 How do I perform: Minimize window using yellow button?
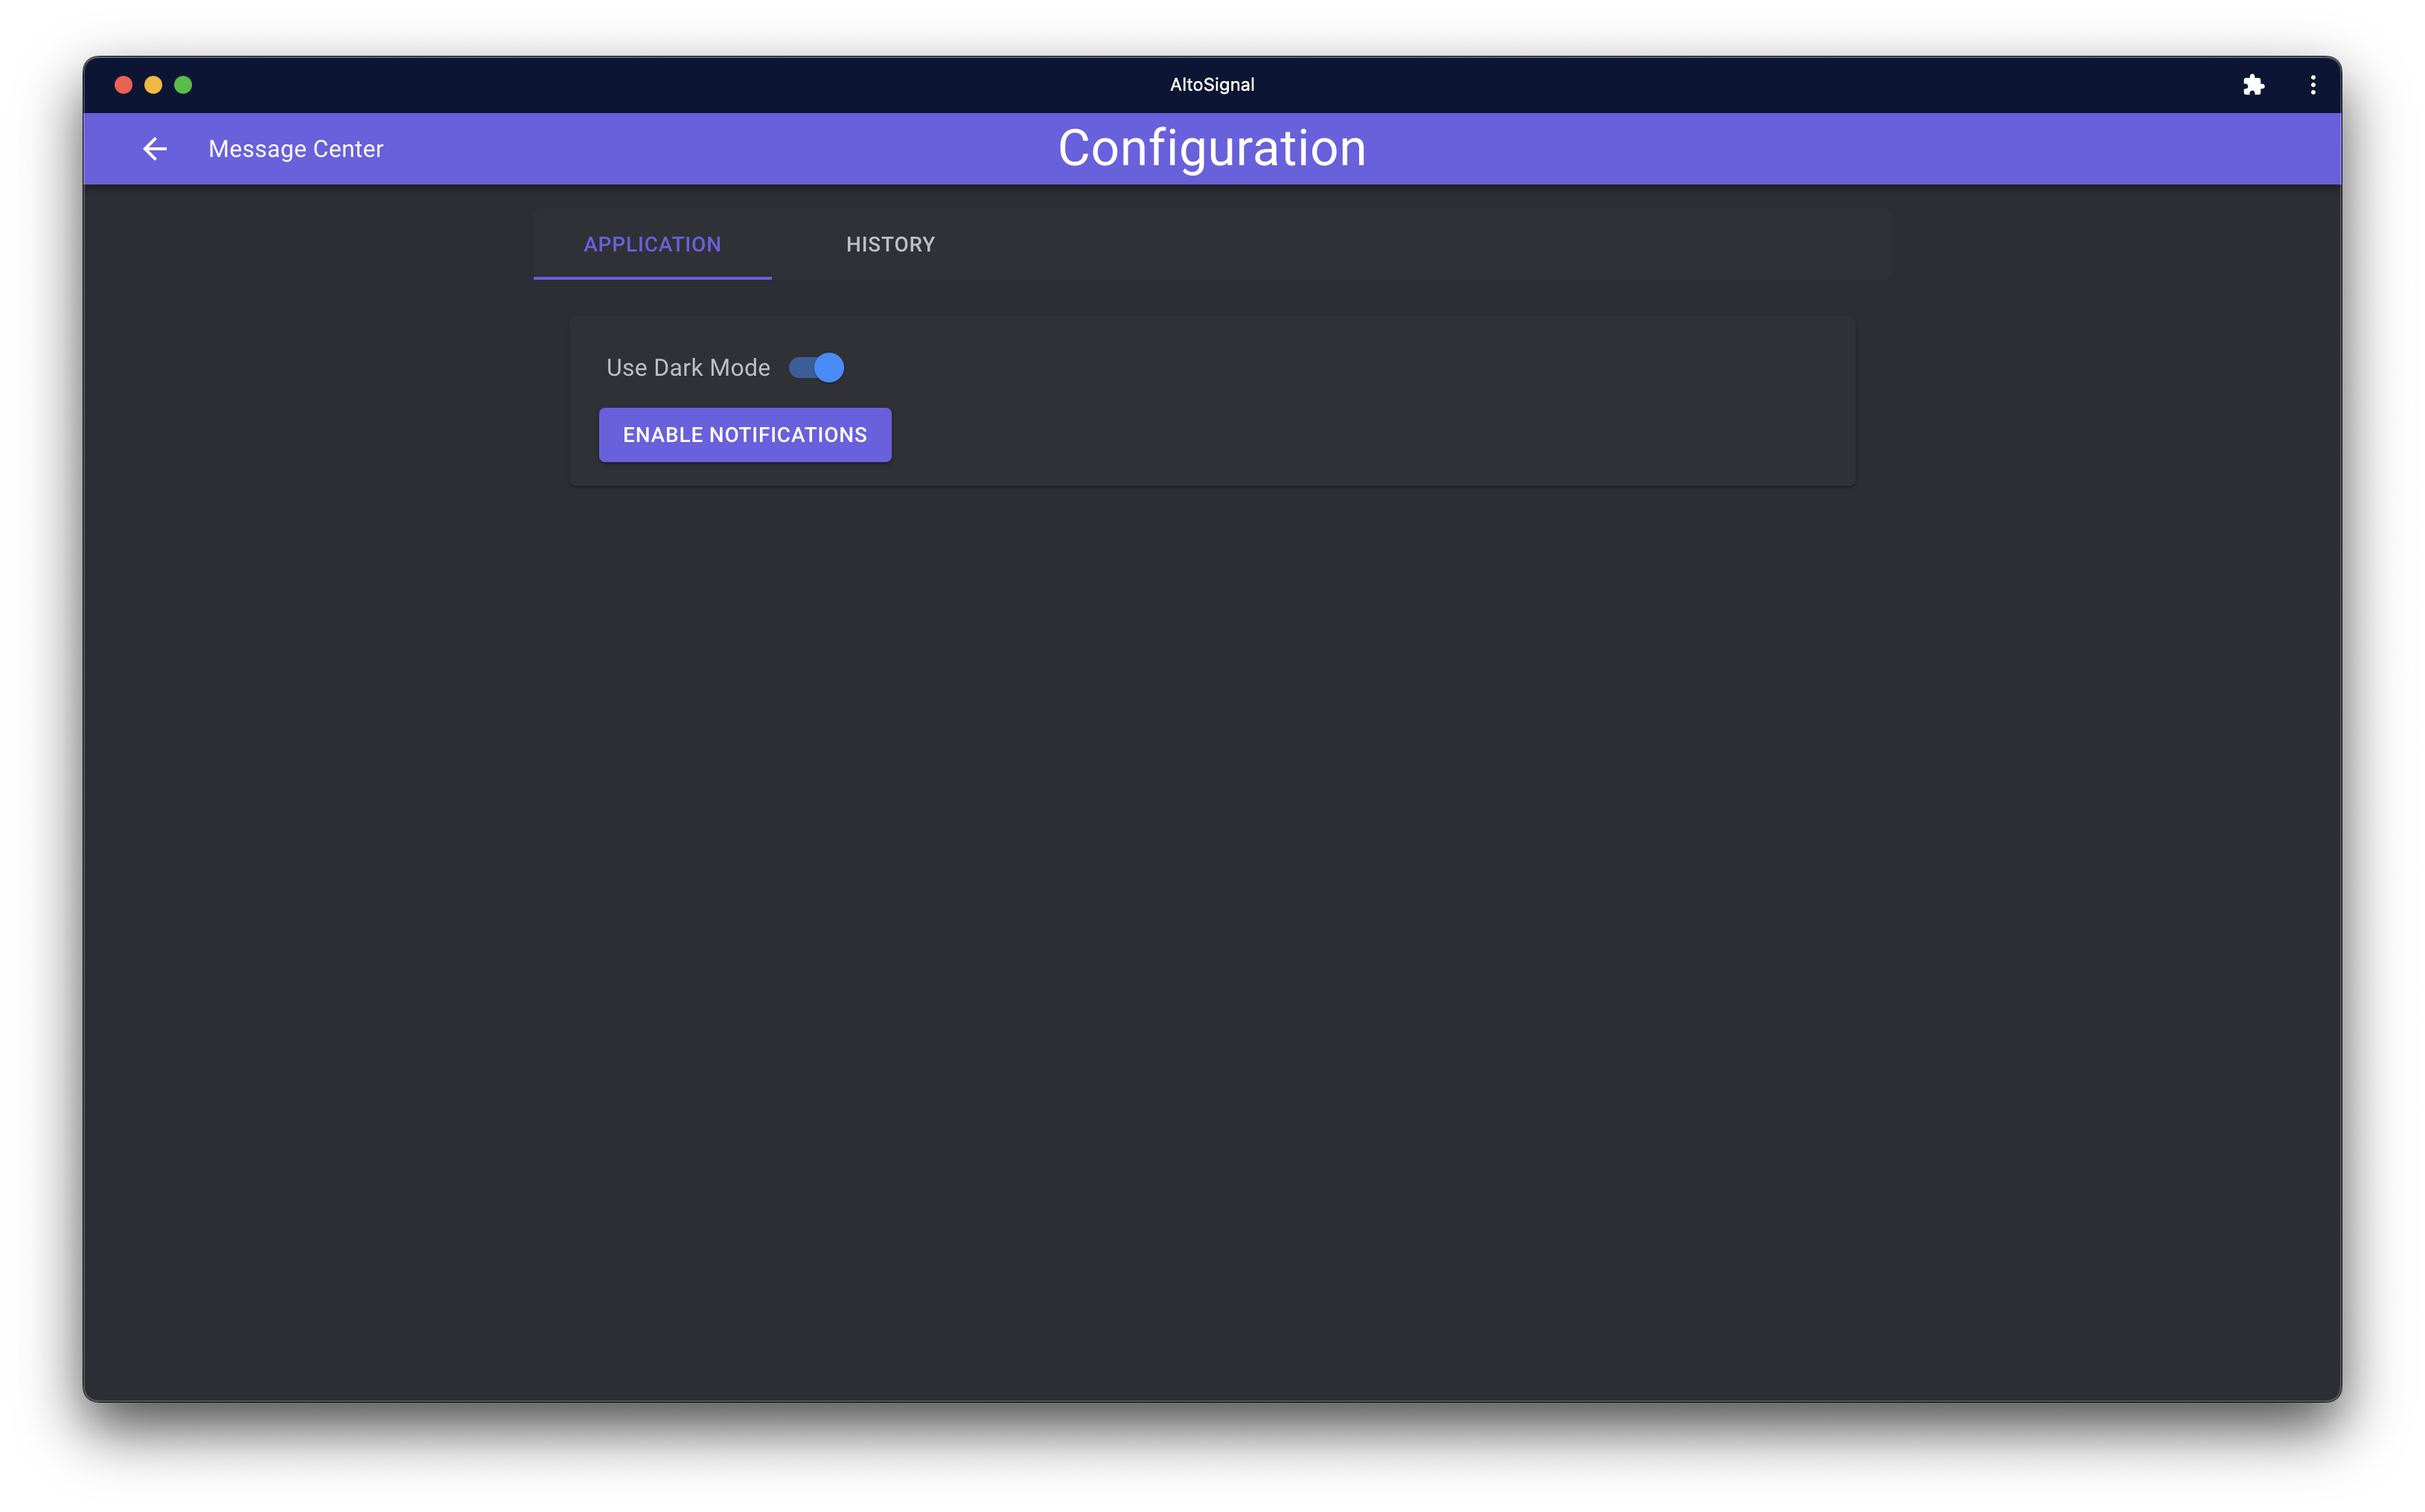click(x=153, y=85)
